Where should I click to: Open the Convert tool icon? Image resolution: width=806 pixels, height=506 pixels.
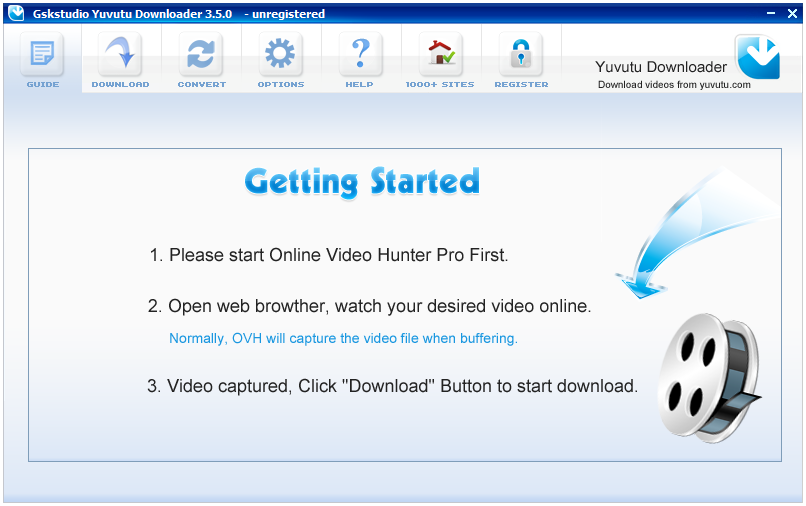pyautogui.click(x=200, y=54)
